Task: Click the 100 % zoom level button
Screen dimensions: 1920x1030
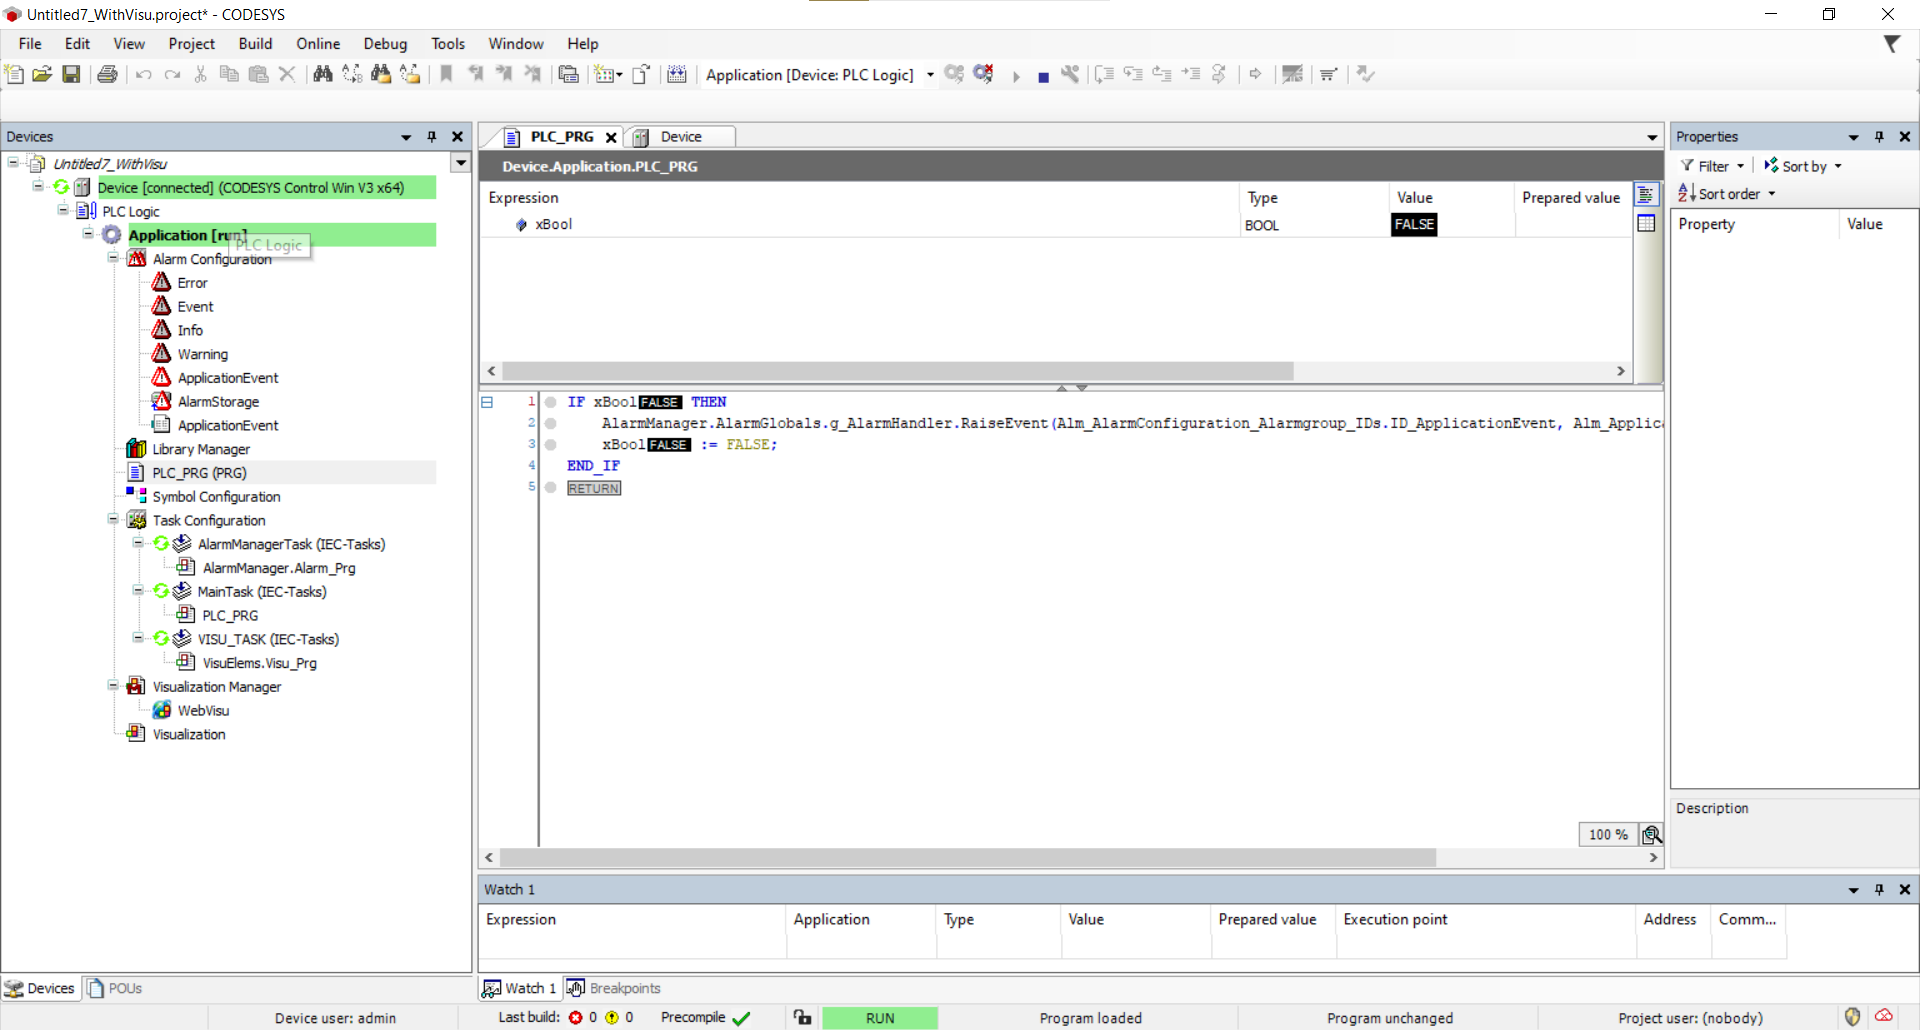Action: 1608,834
